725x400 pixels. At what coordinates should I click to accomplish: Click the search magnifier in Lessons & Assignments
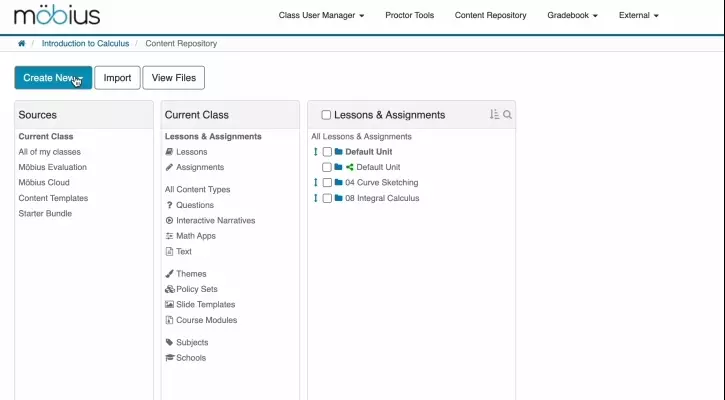[507, 115]
